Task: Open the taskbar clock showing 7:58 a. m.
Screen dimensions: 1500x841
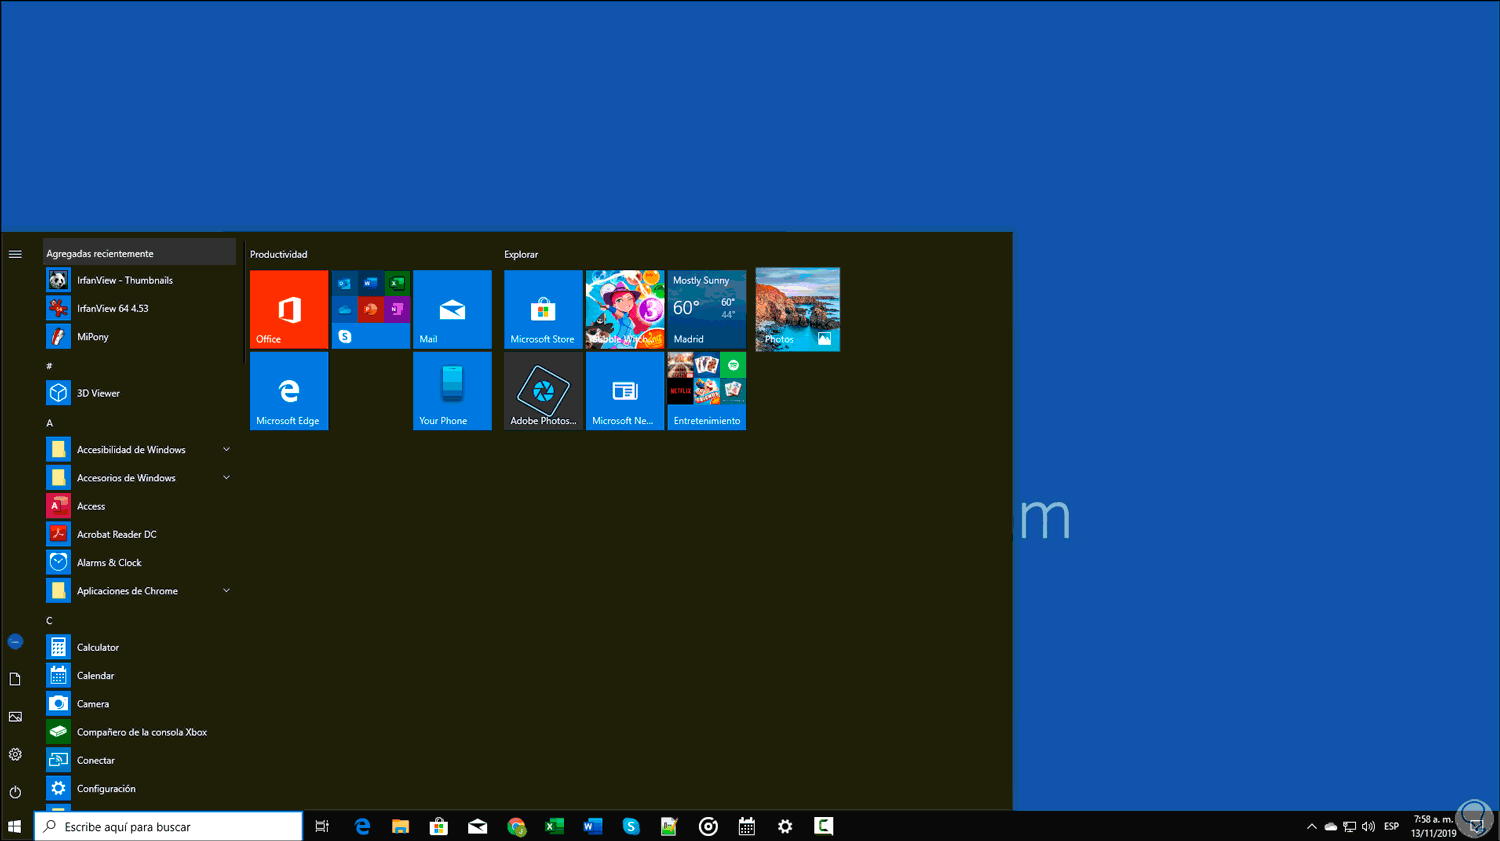Action: point(1434,826)
